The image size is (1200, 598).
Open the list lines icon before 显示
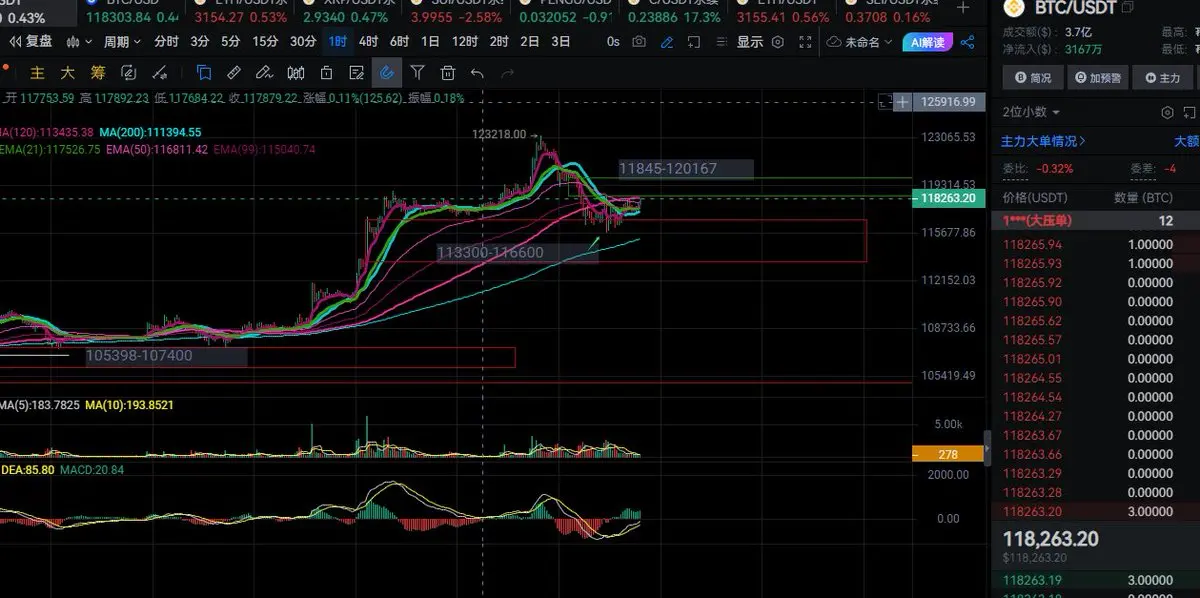720,42
